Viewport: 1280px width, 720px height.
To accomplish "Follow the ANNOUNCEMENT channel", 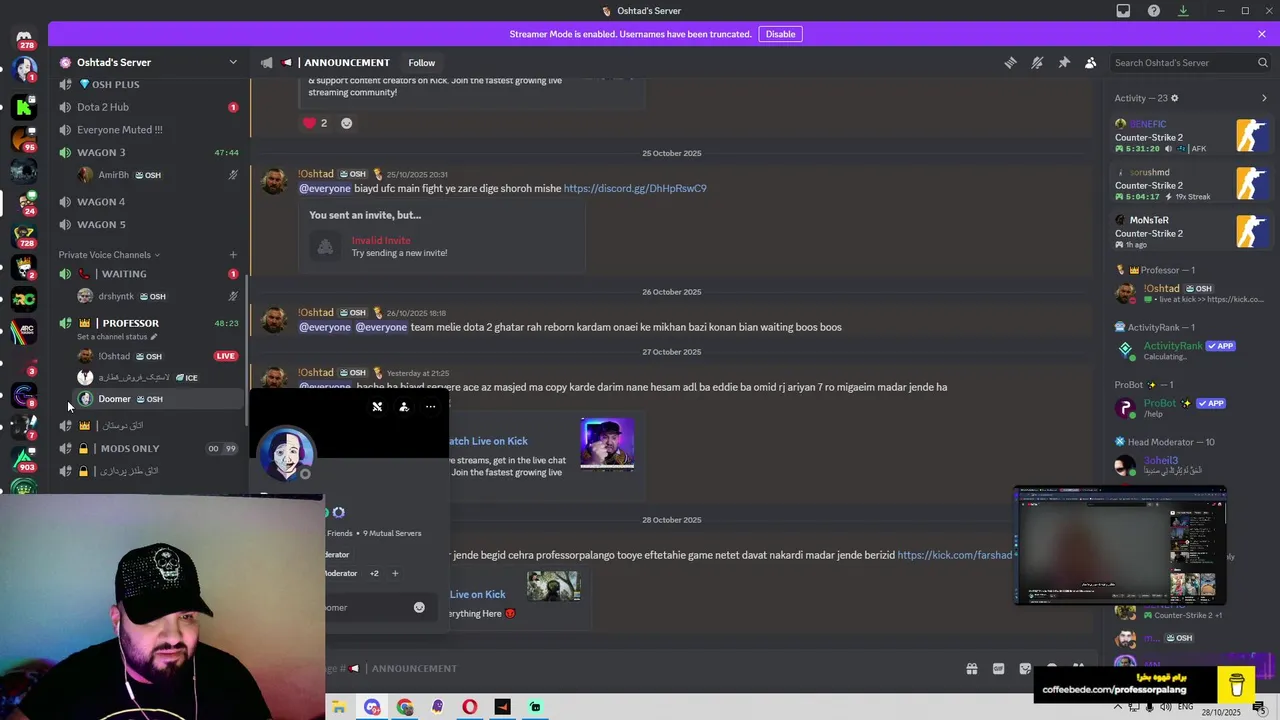I will tap(421, 62).
